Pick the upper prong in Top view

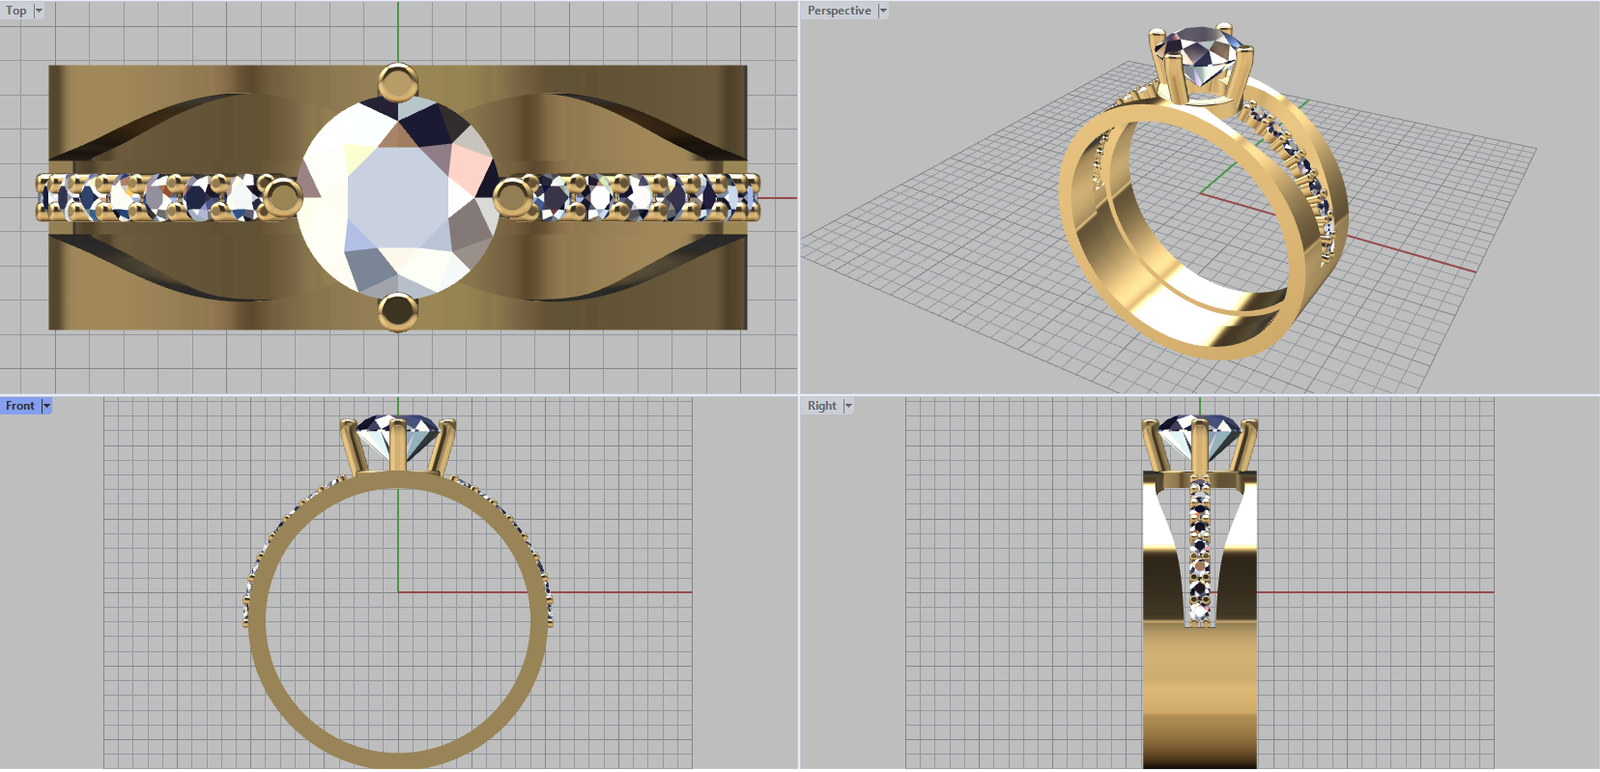click(x=398, y=82)
